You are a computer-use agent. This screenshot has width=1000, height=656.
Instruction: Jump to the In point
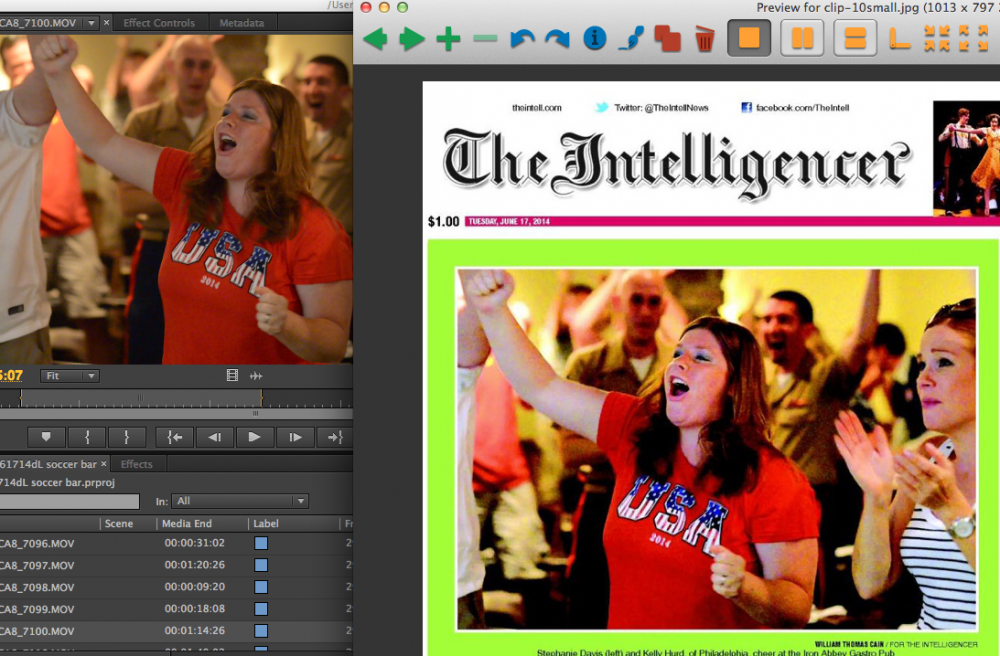pos(174,437)
